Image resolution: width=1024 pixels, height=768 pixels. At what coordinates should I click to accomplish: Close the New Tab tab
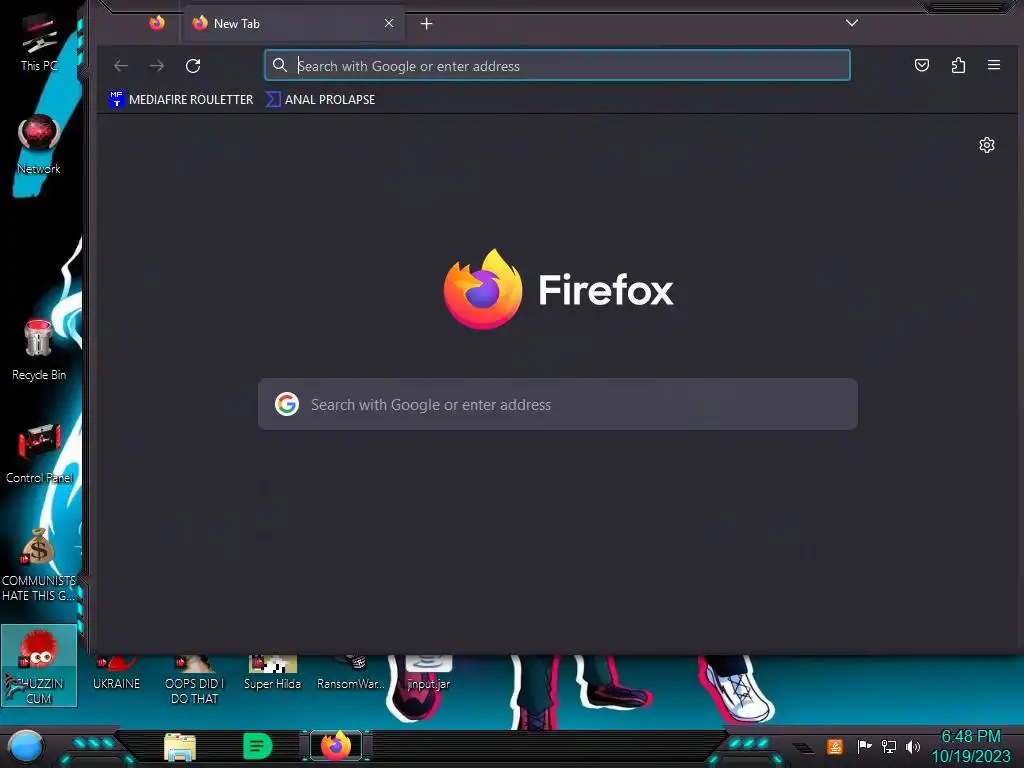click(x=389, y=24)
